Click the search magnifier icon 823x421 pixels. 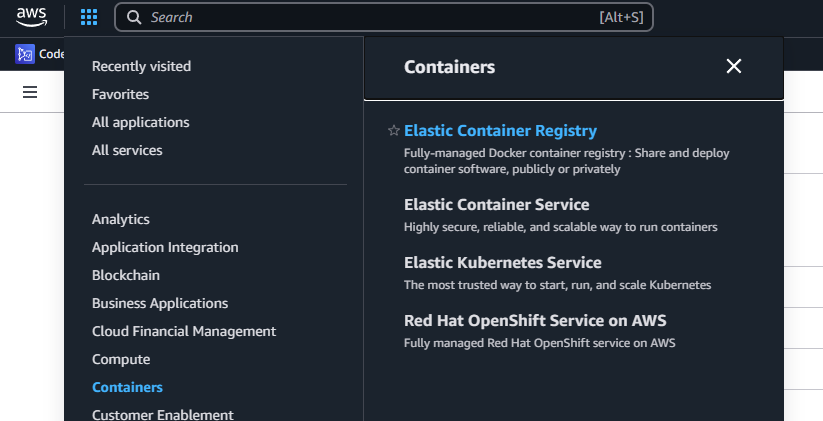(134, 17)
